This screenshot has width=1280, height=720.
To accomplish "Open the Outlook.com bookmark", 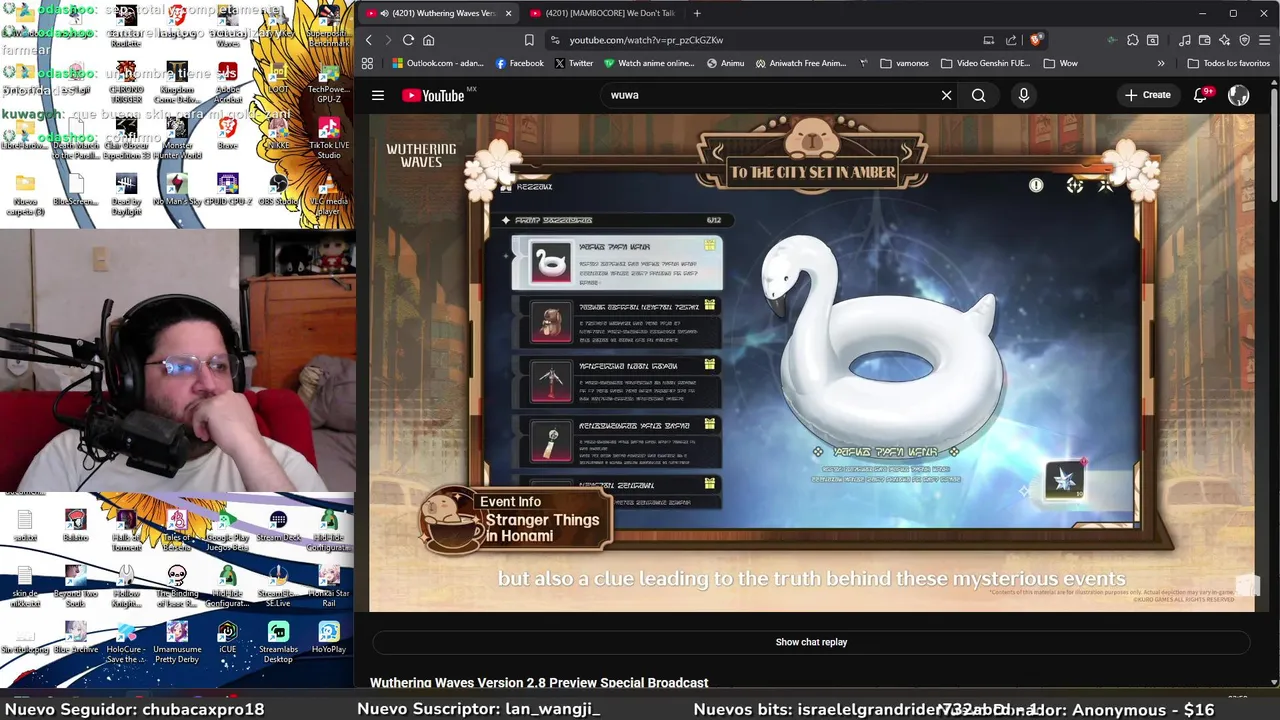I will coord(438,63).
